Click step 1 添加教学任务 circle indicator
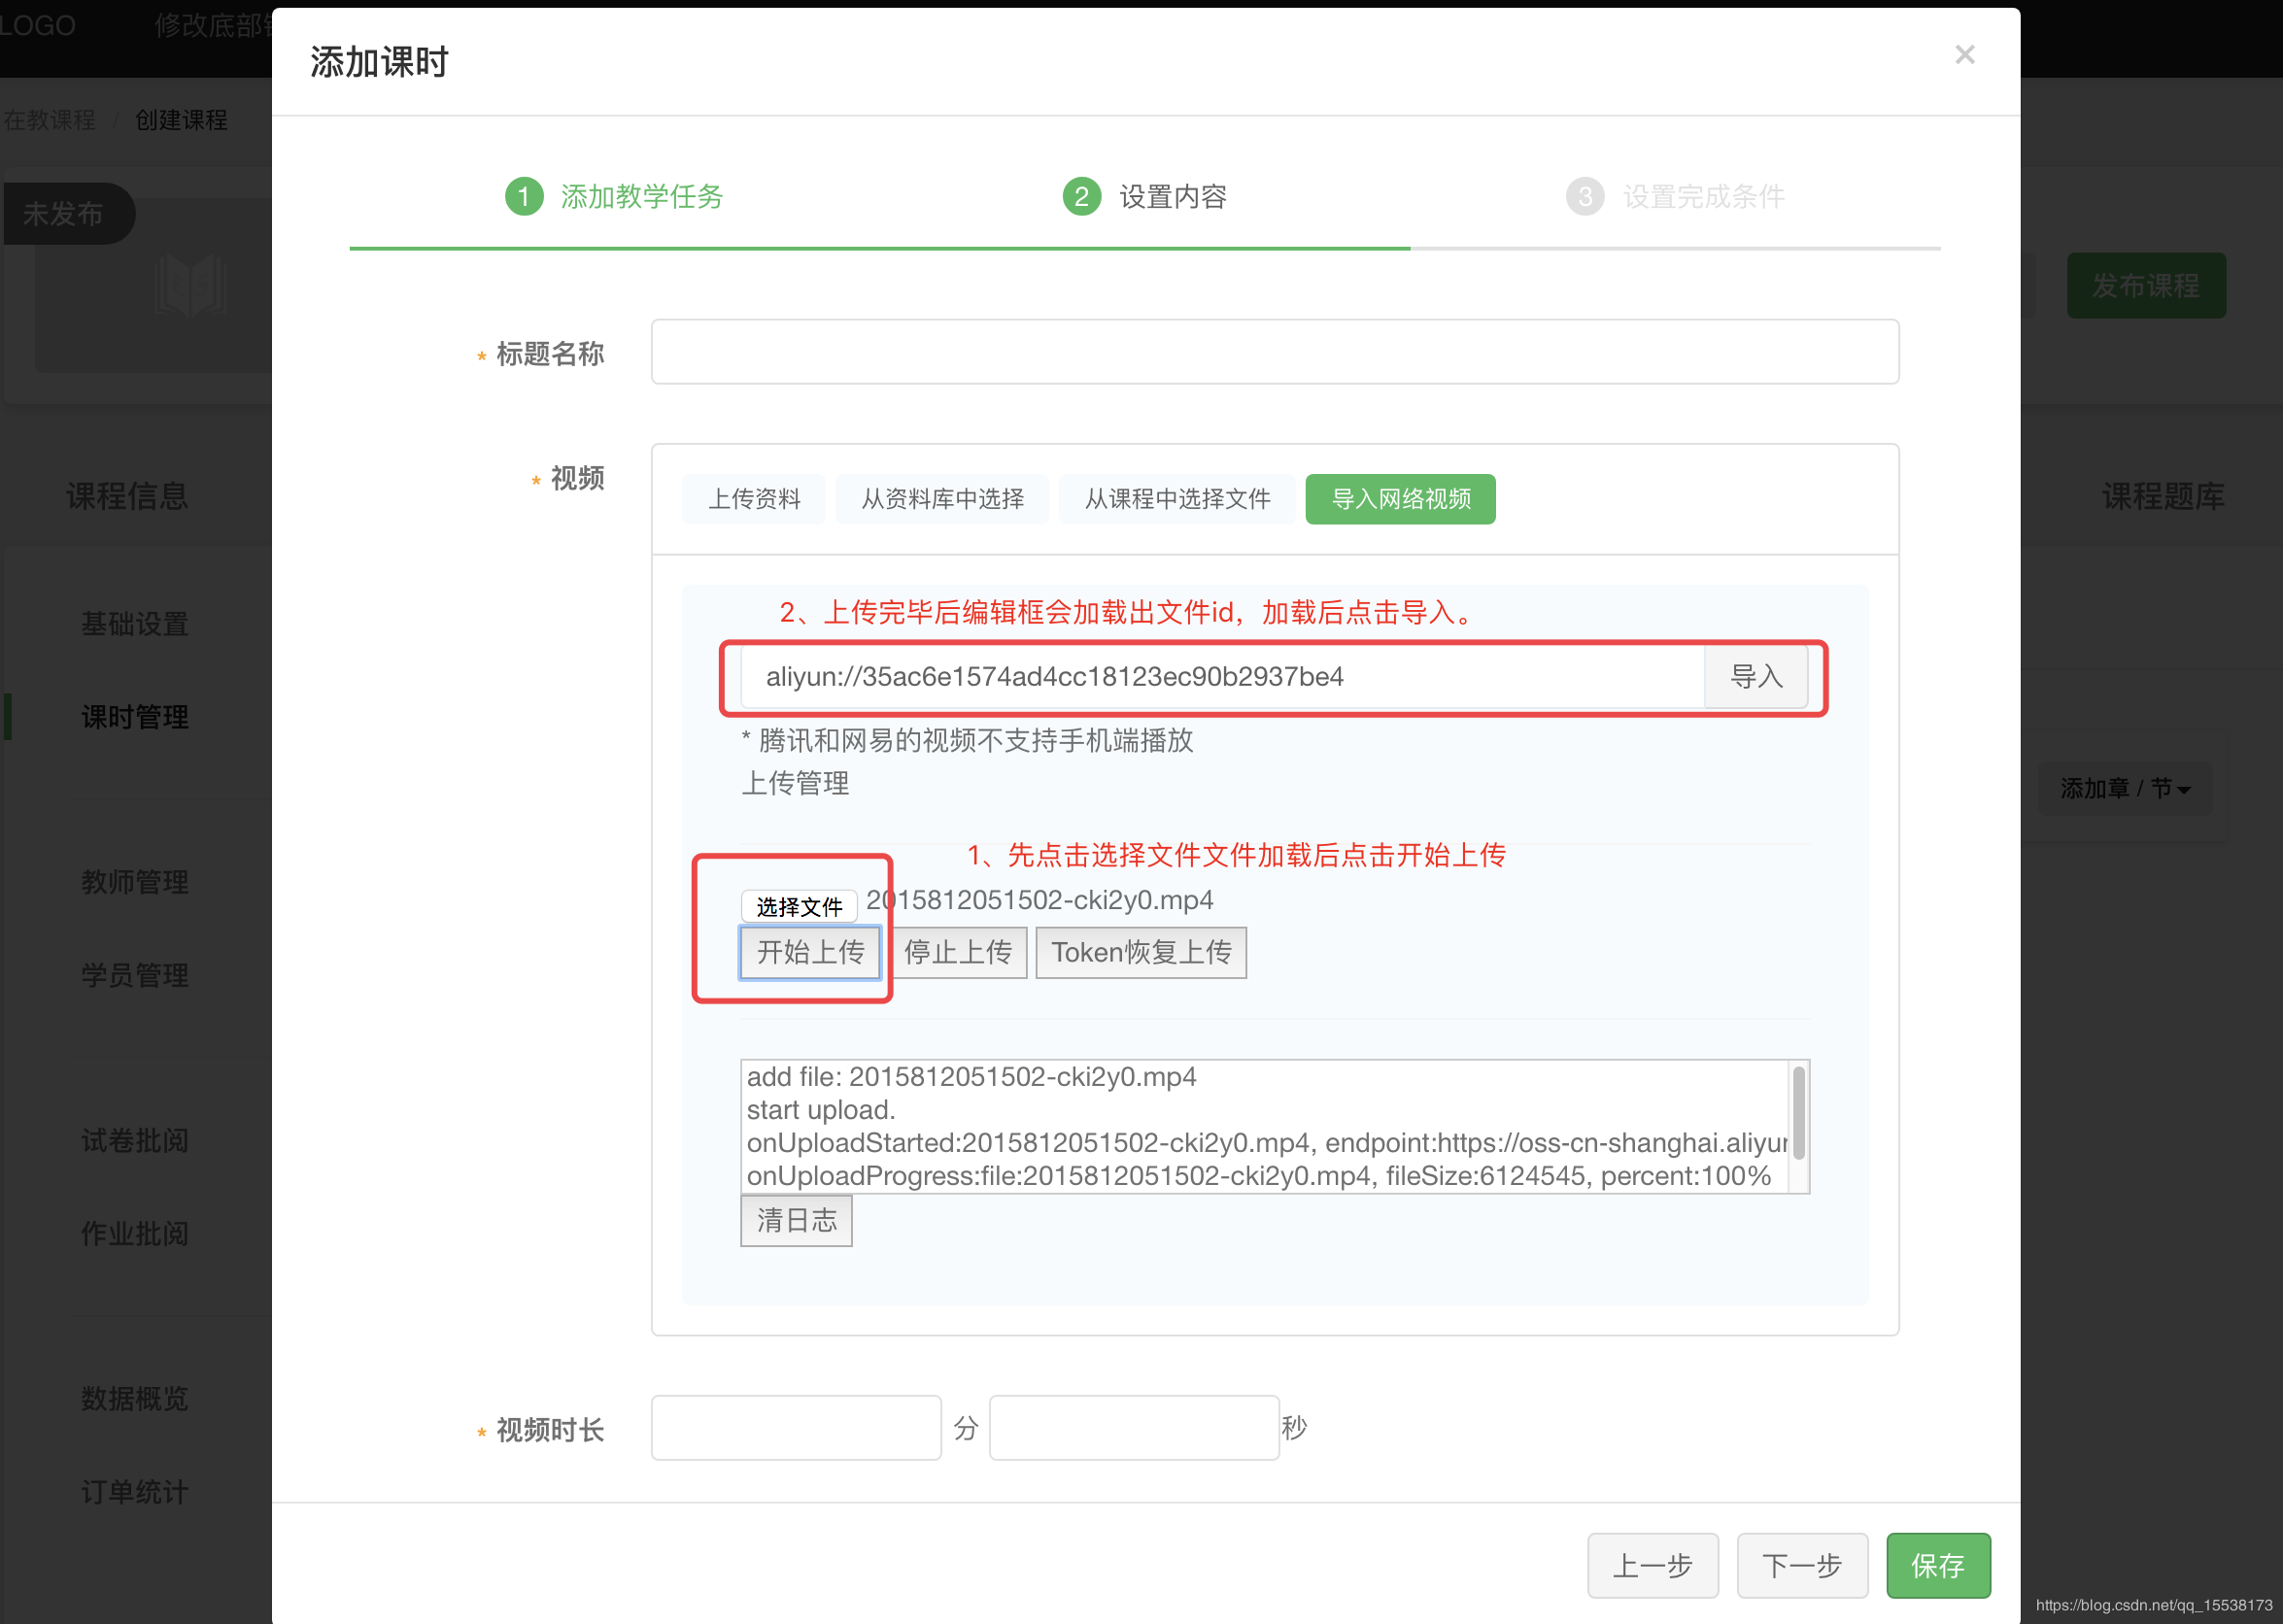 (x=523, y=197)
